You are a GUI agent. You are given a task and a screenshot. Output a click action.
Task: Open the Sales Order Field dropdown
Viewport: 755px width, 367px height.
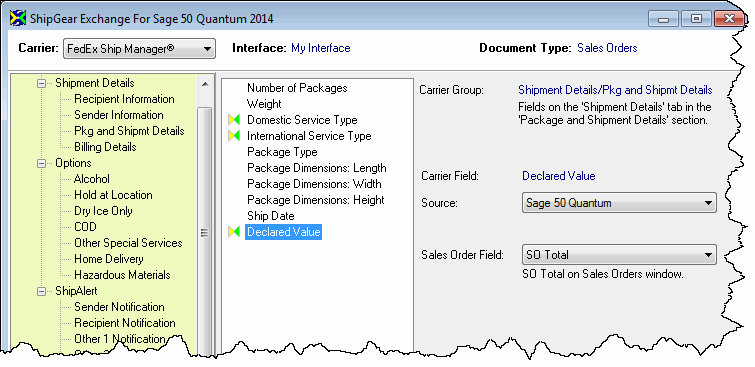(x=619, y=255)
